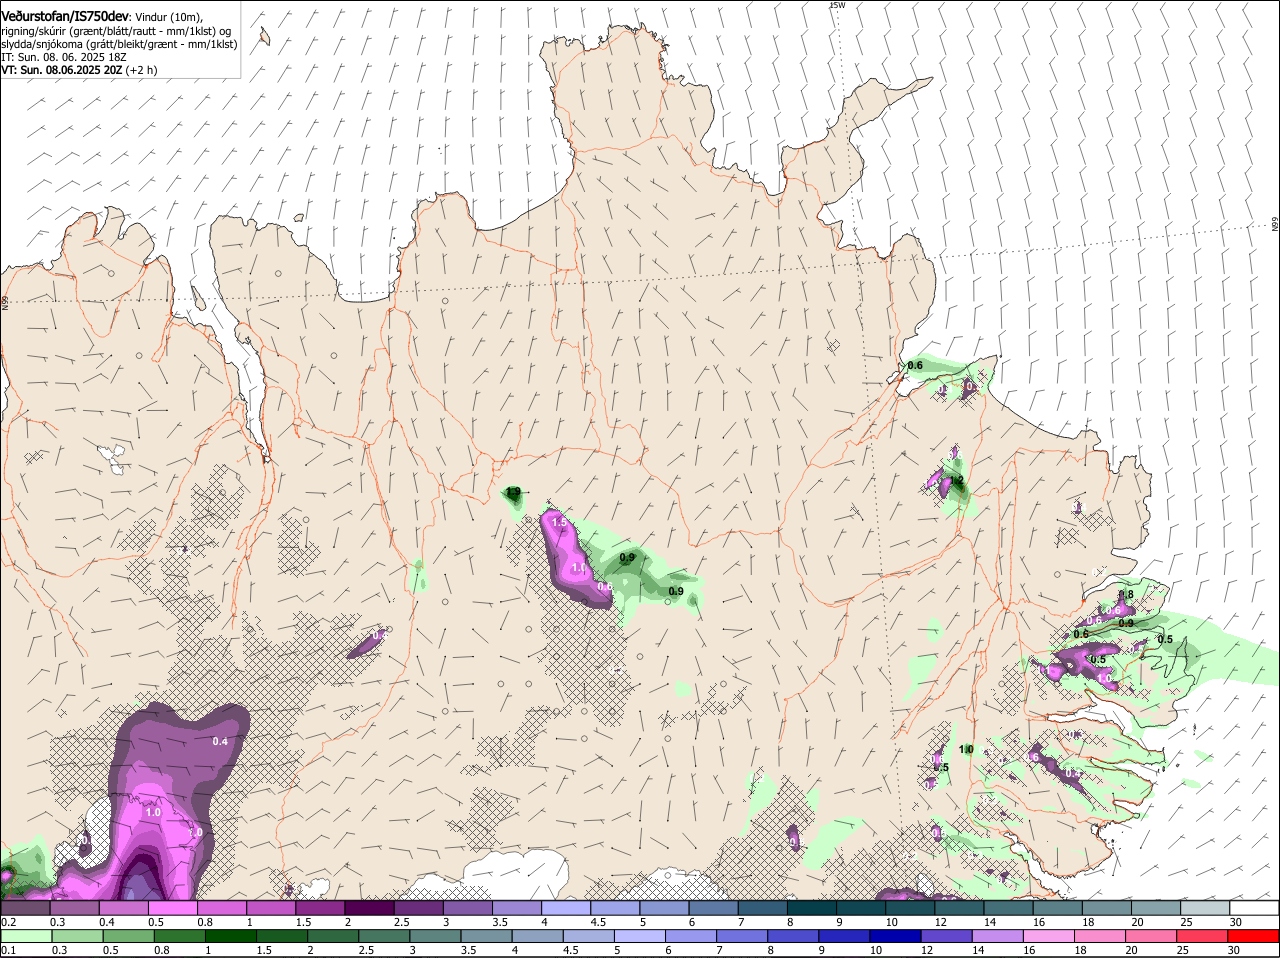Select the bright pink 0.5 swatch, top legend row
The image size is (1280, 958).
[172, 908]
